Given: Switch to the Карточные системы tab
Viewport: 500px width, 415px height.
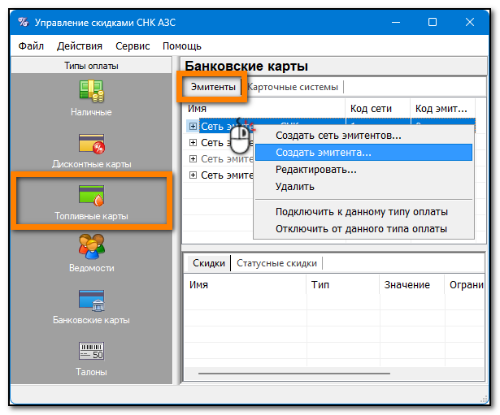Looking at the screenshot, I should coord(293,87).
